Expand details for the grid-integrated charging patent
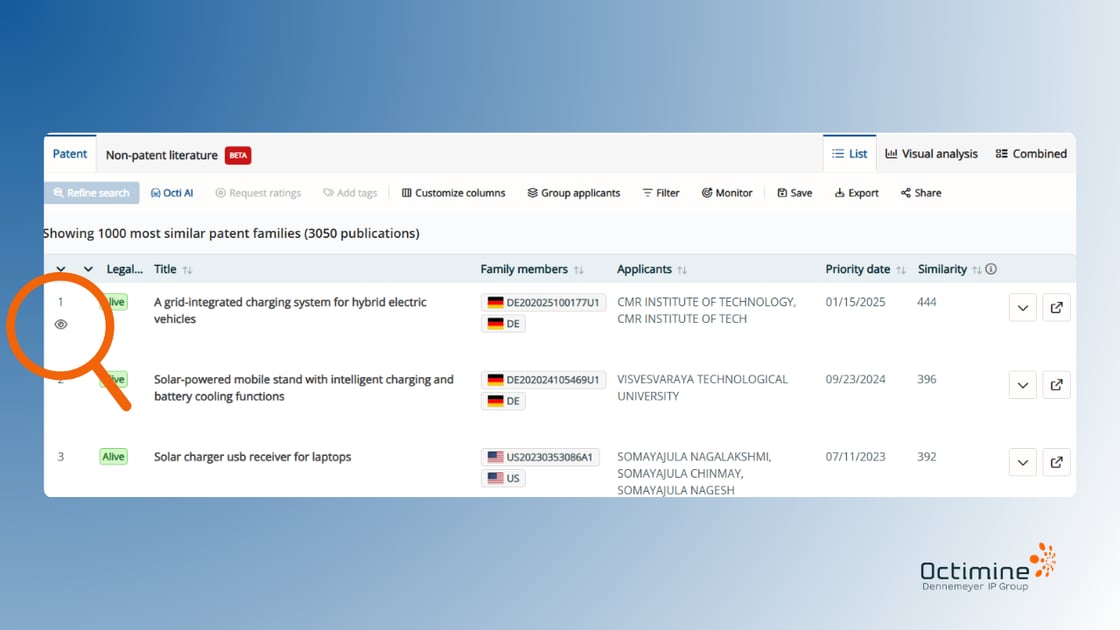Screen dimensions: 1120x630 tap(1022, 308)
